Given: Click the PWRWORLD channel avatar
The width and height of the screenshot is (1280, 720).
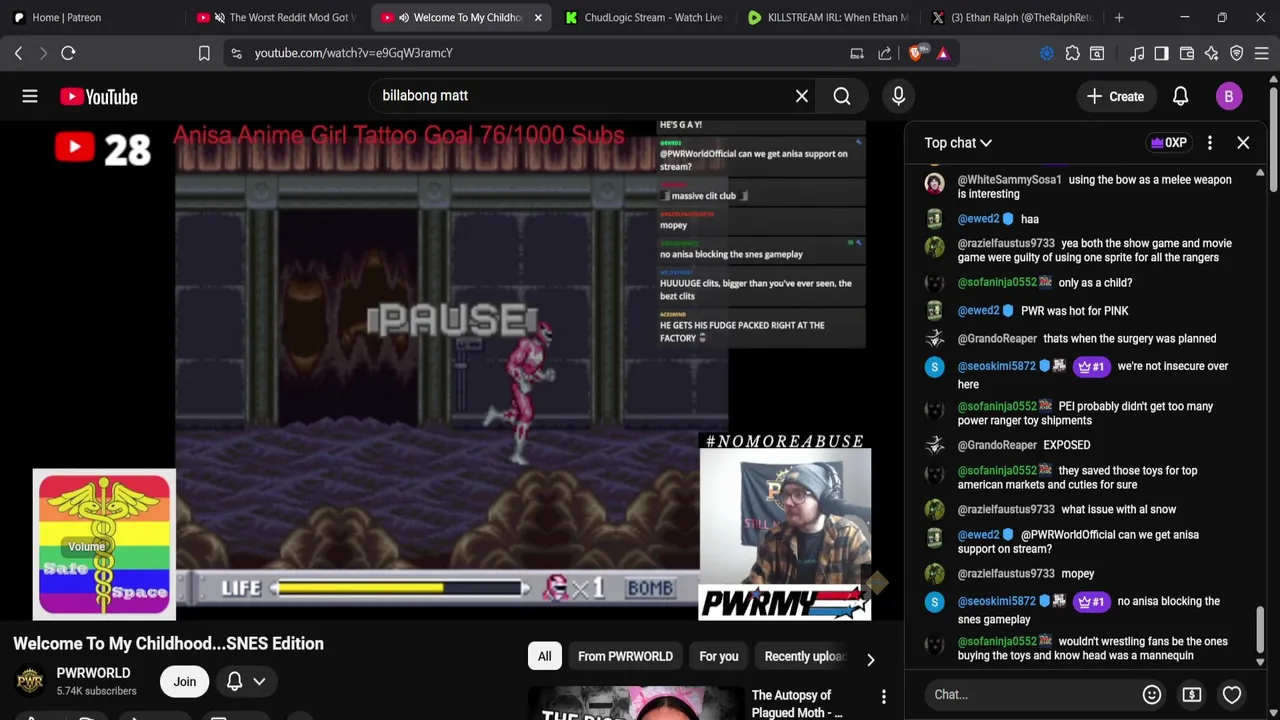Looking at the screenshot, I should click(x=30, y=681).
